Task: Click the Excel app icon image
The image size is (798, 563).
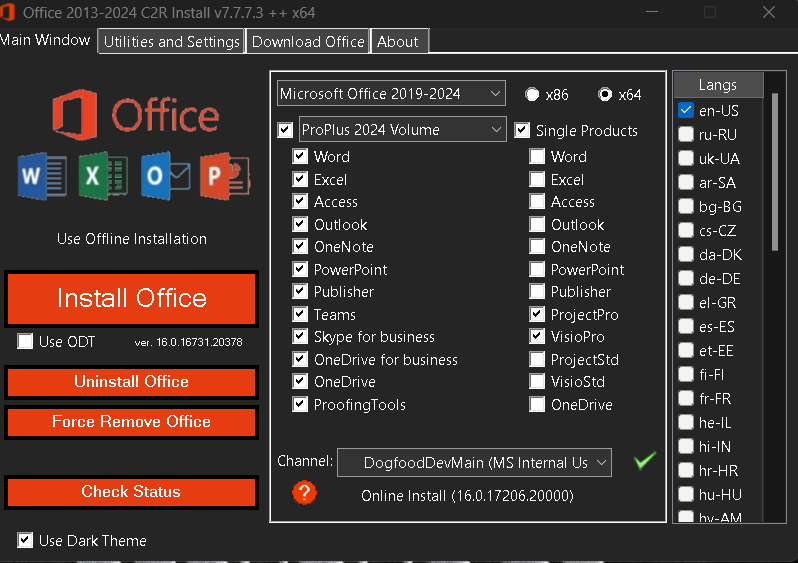Action: click(x=103, y=176)
